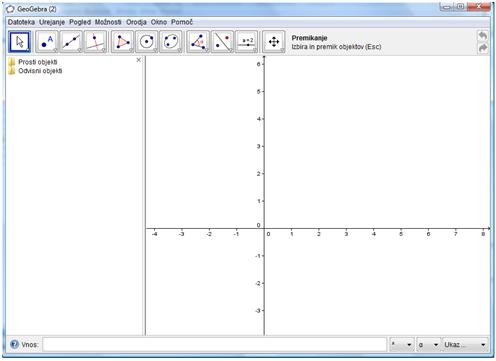The height and width of the screenshot is (361, 496).
Task: Open the Ukaz command dropdown
Action: point(465,345)
